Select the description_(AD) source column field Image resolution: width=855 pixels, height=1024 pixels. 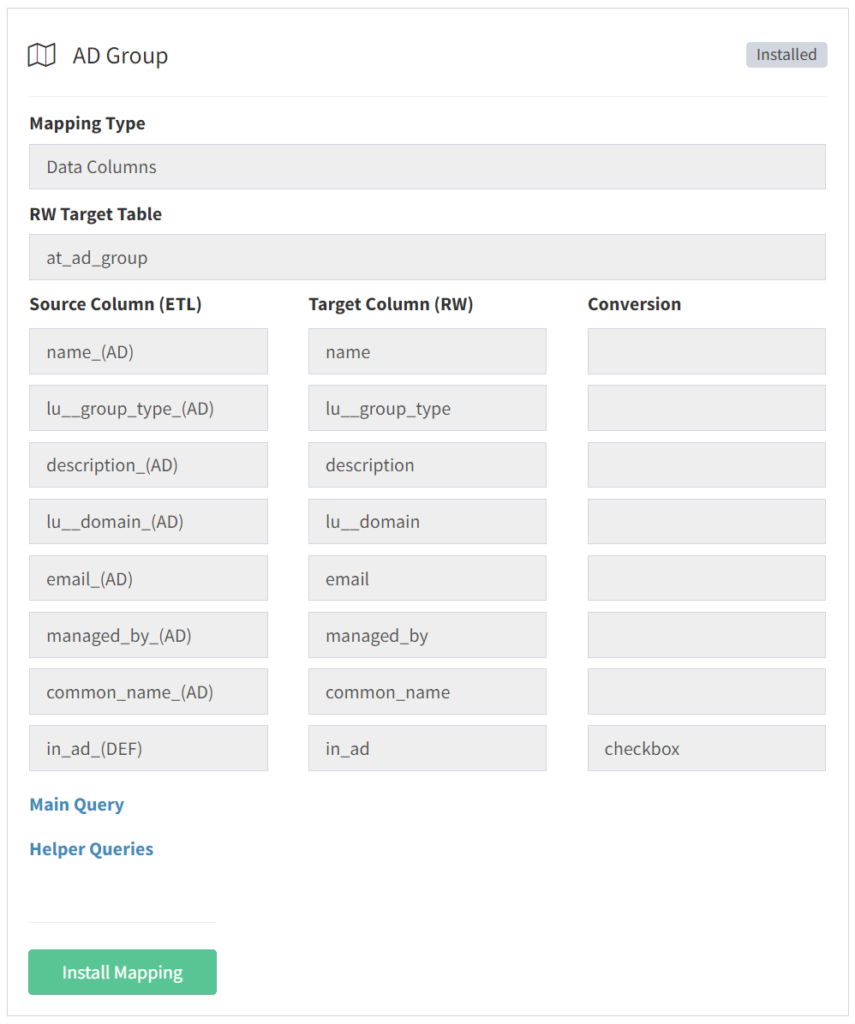(148, 464)
